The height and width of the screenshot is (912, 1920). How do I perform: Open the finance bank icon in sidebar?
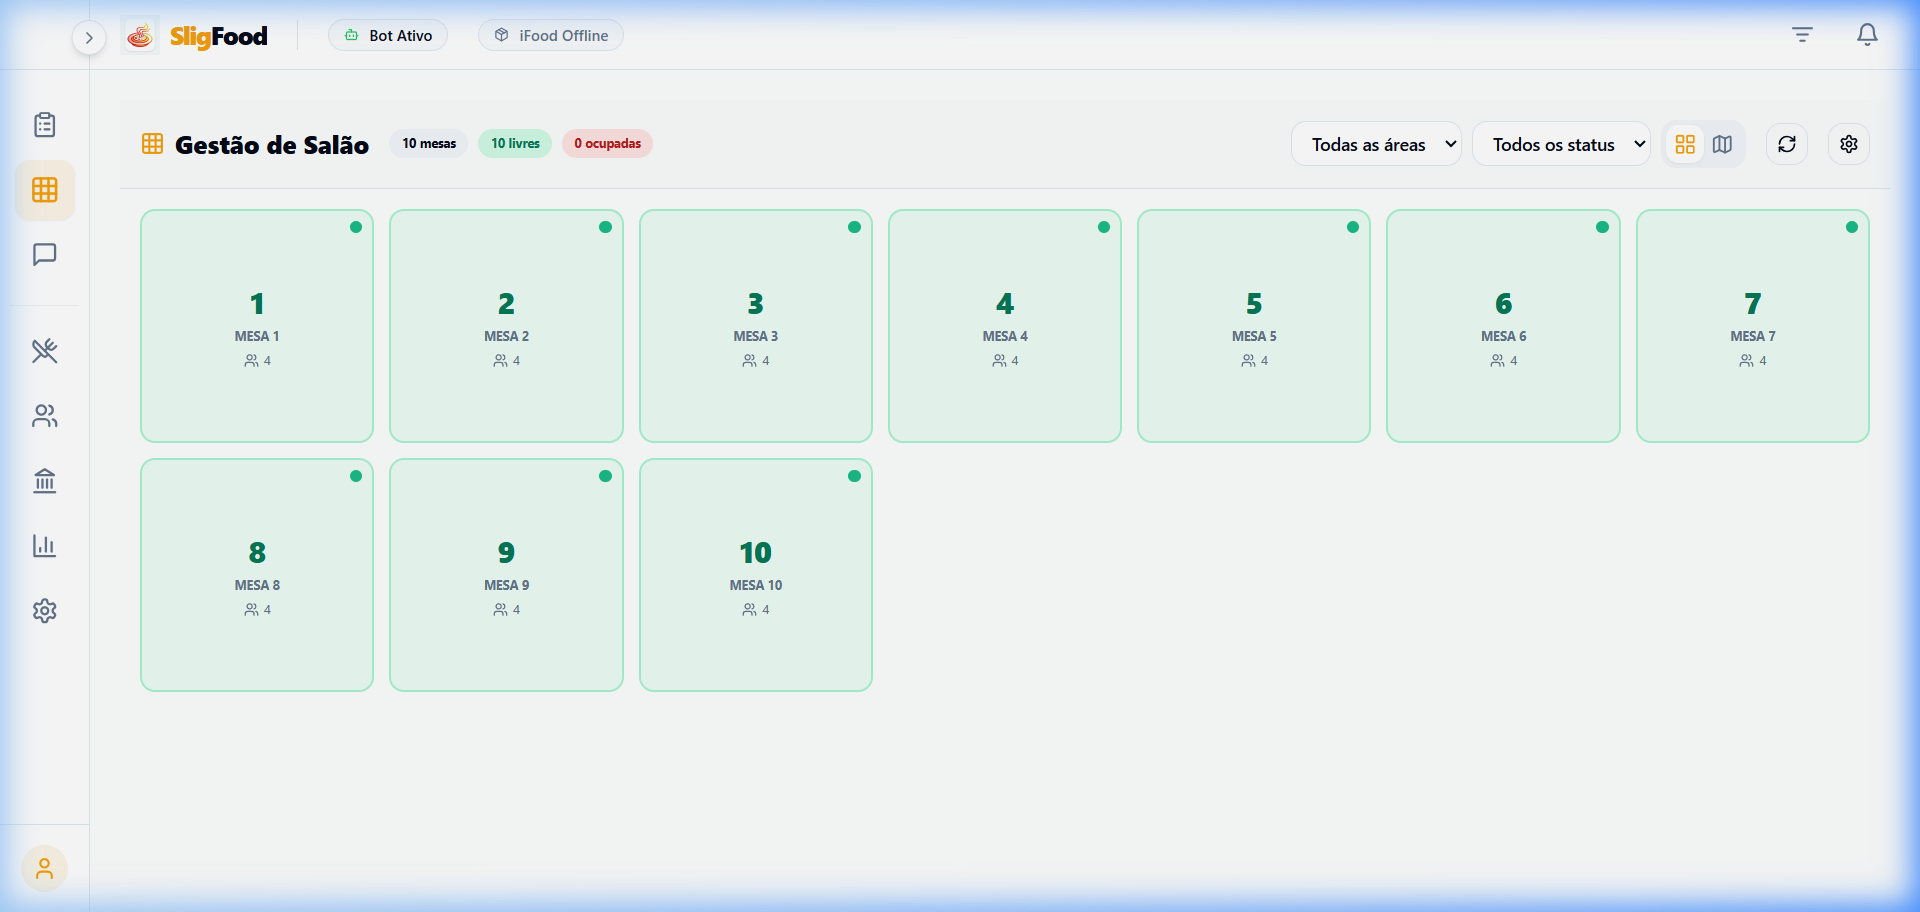tap(45, 481)
